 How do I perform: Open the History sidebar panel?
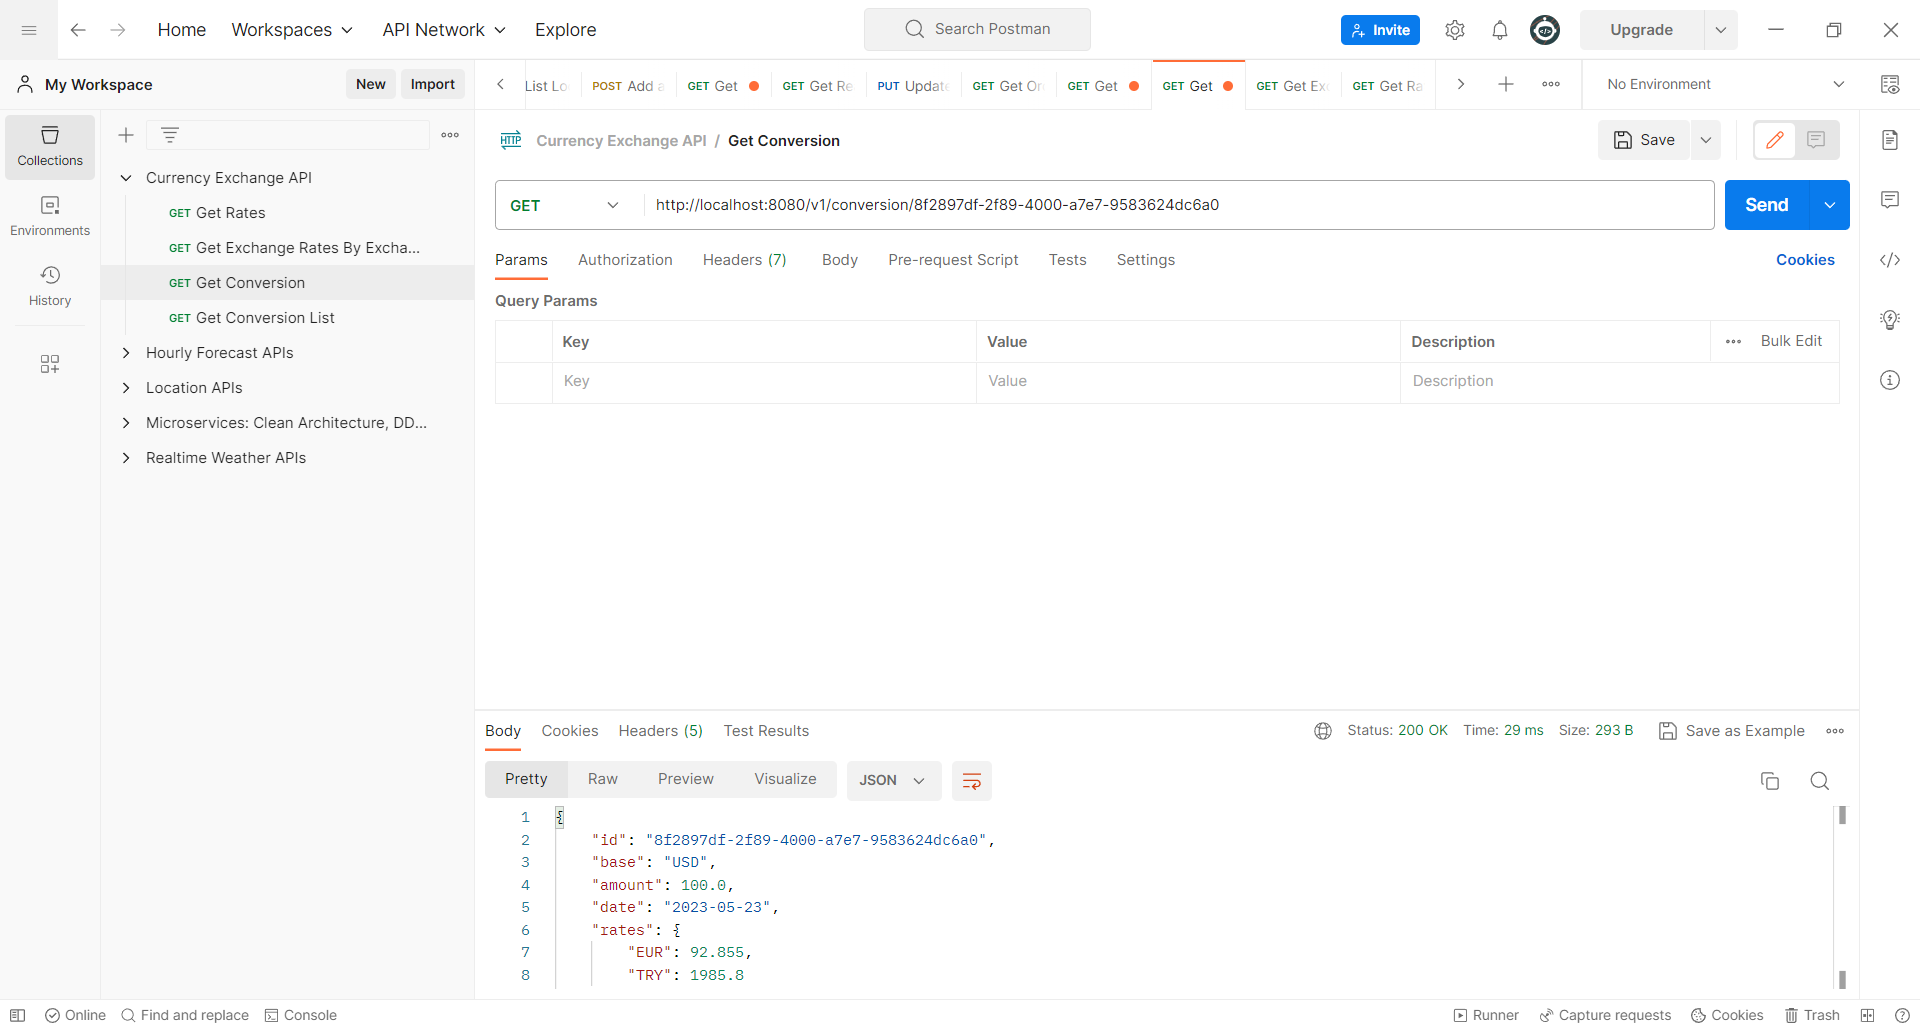pyautogui.click(x=50, y=287)
